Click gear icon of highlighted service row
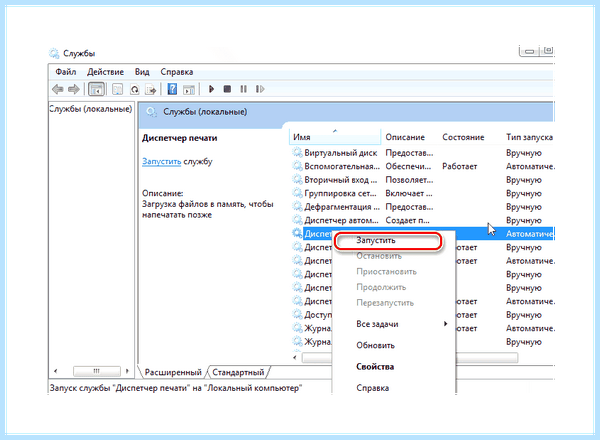The image size is (600, 440). pos(297,233)
